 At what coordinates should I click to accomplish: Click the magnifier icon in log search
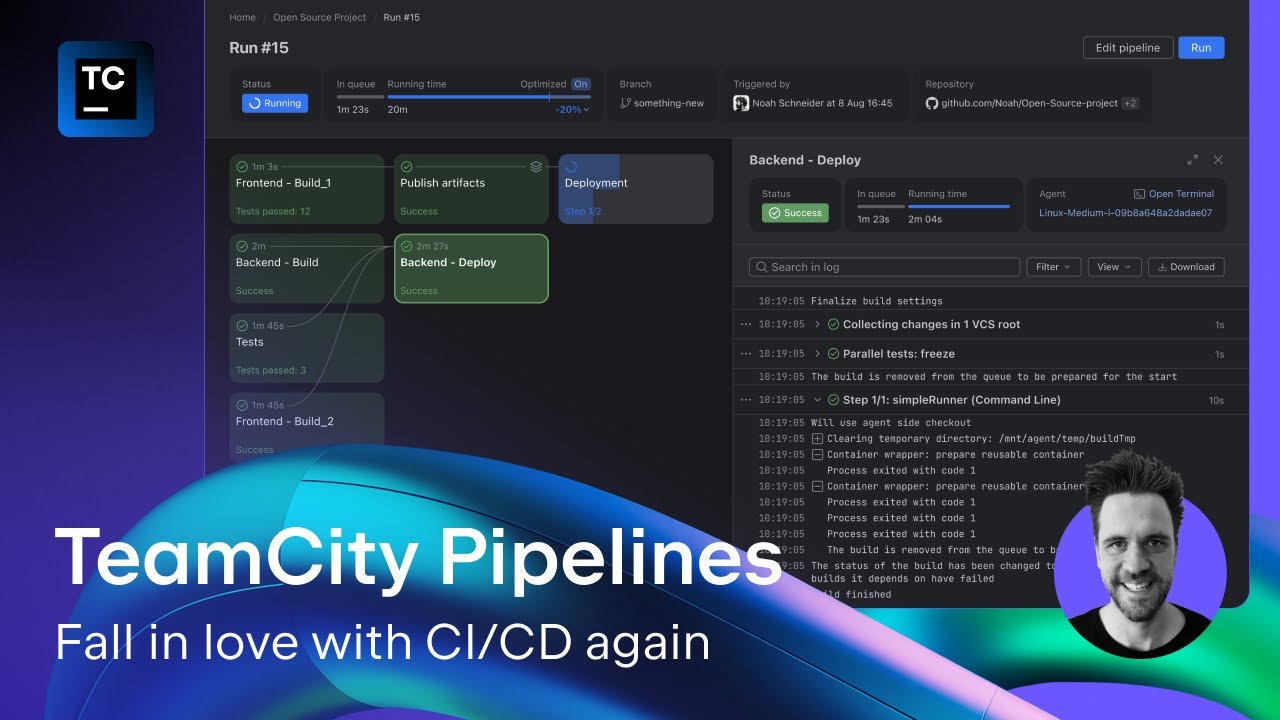[x=762, y=267]
